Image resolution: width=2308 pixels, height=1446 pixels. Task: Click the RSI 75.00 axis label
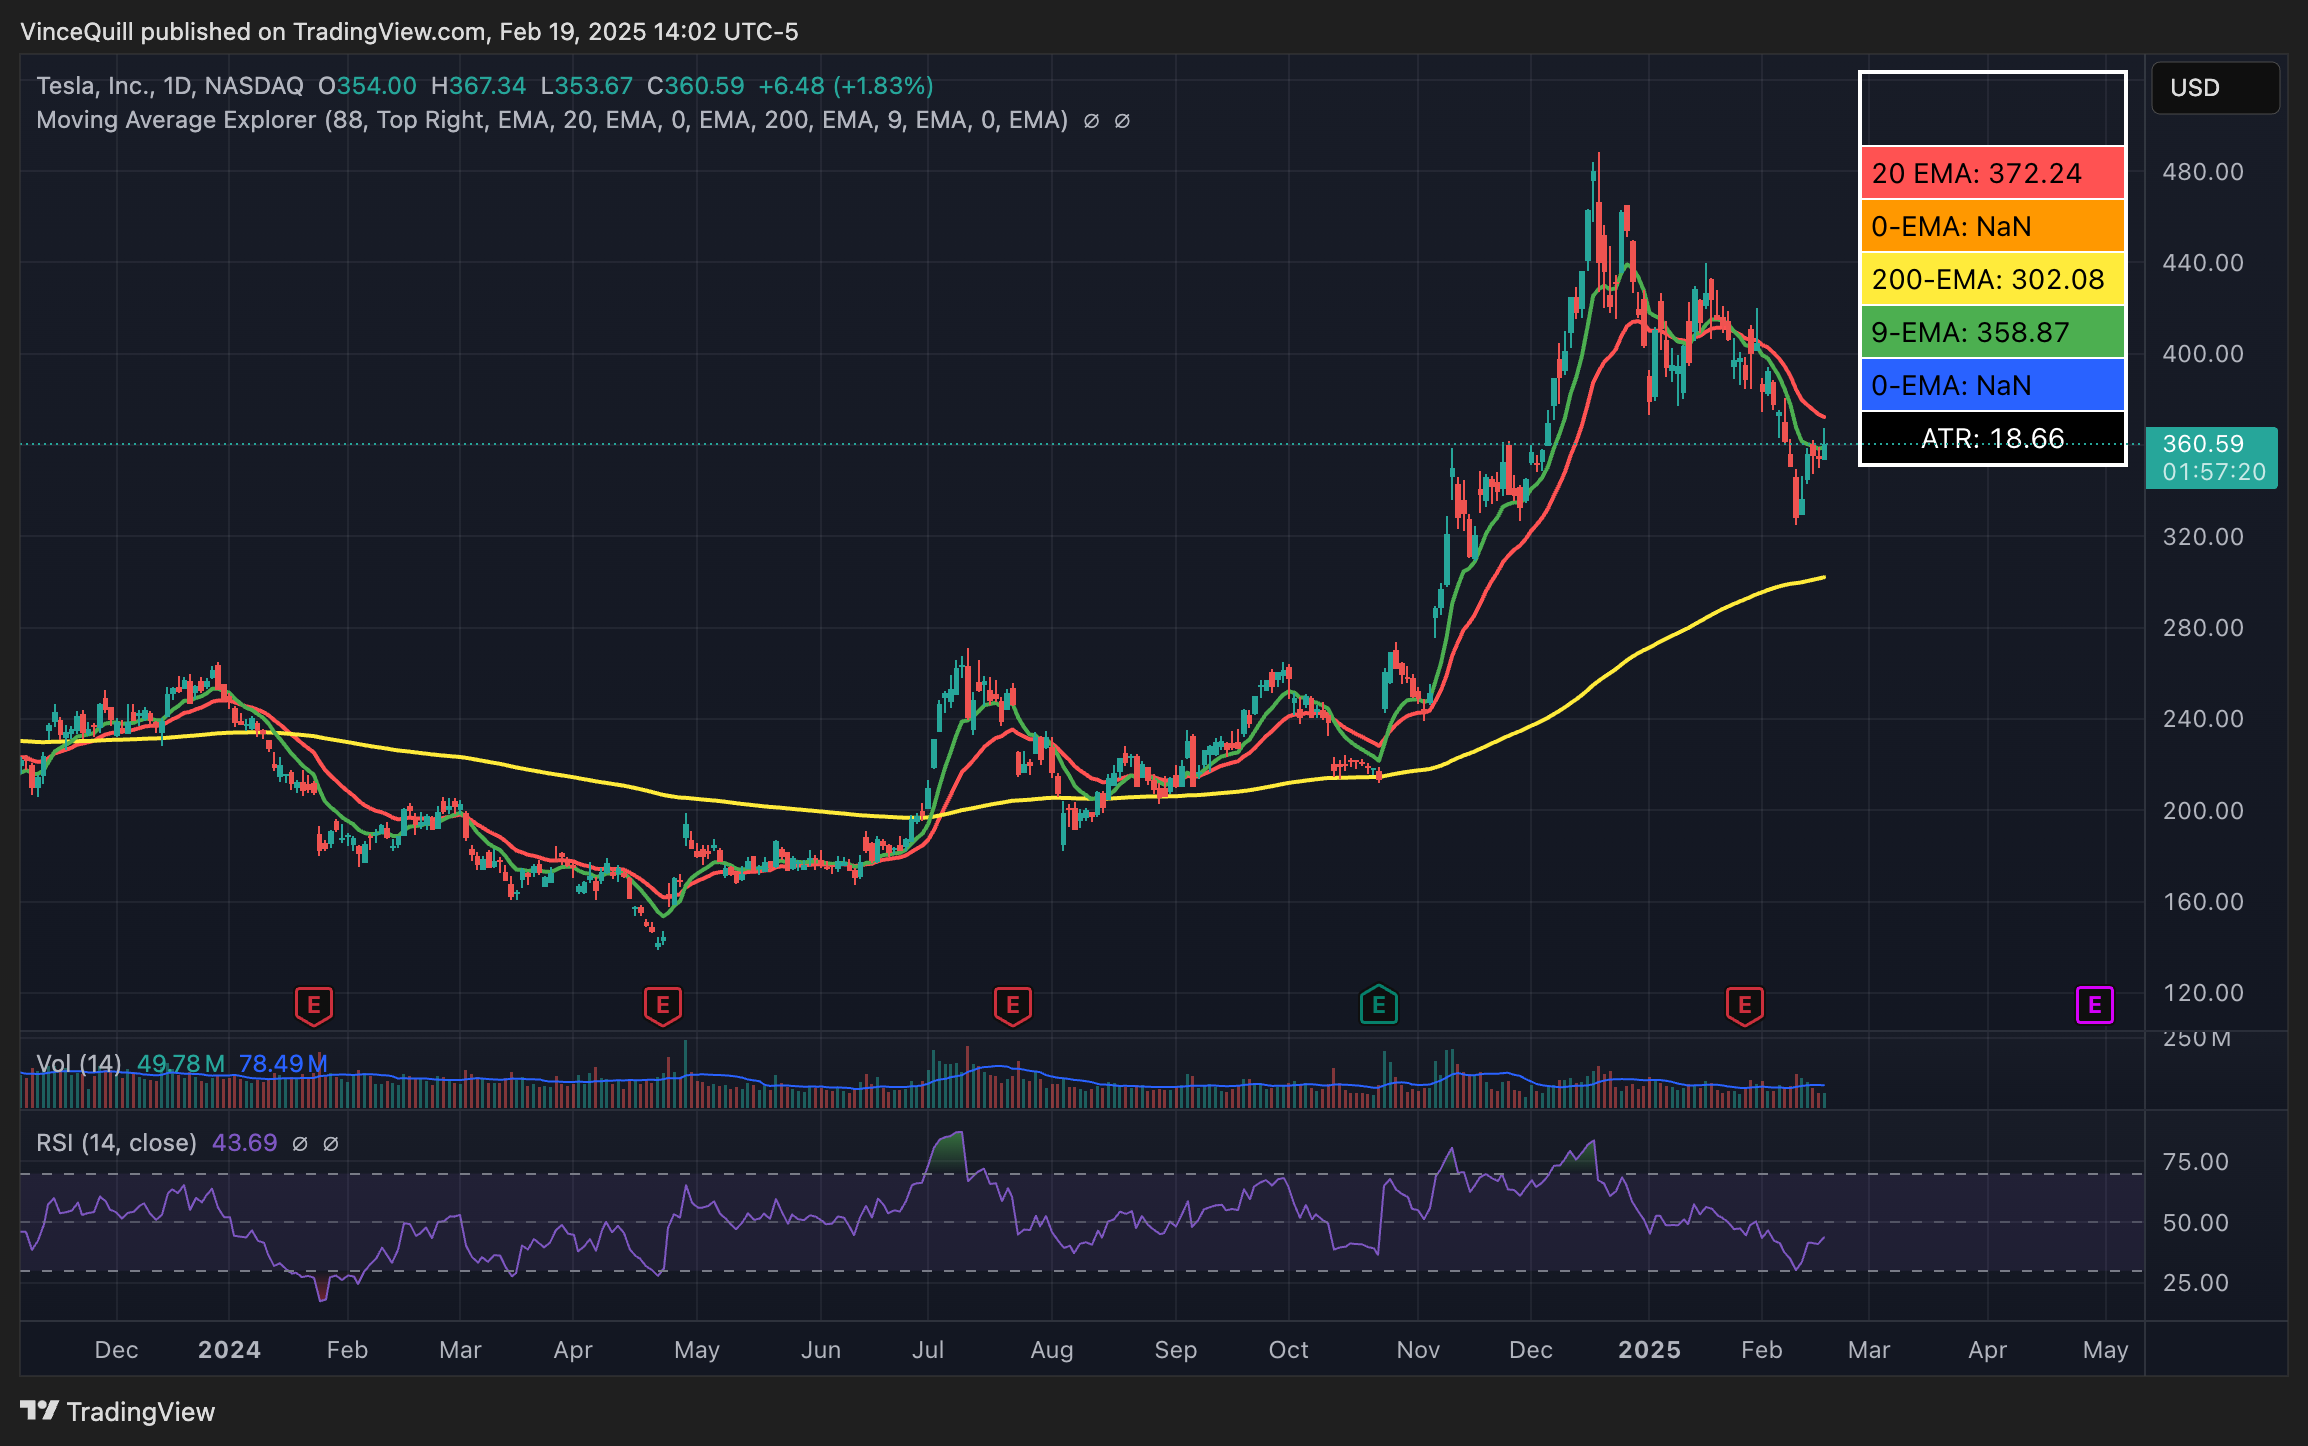coord(2196,1162)
